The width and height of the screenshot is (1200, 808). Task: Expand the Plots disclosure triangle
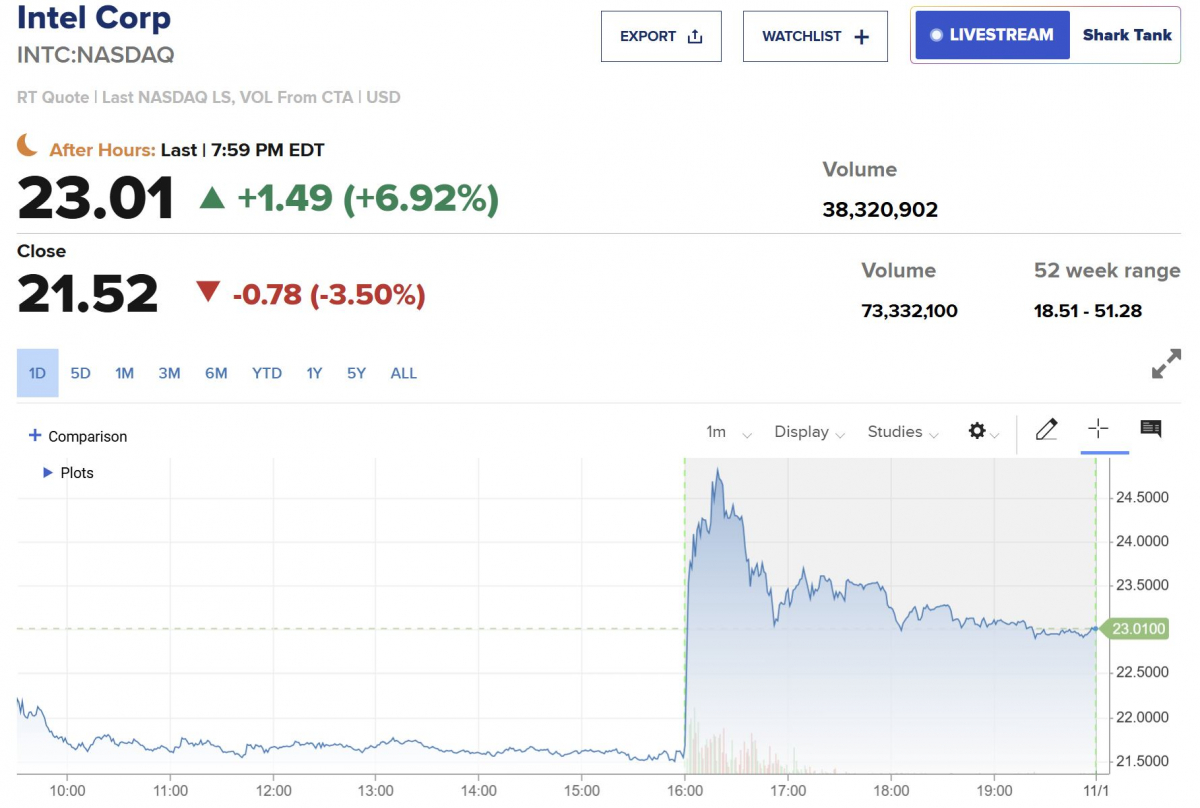pos(47,473)
